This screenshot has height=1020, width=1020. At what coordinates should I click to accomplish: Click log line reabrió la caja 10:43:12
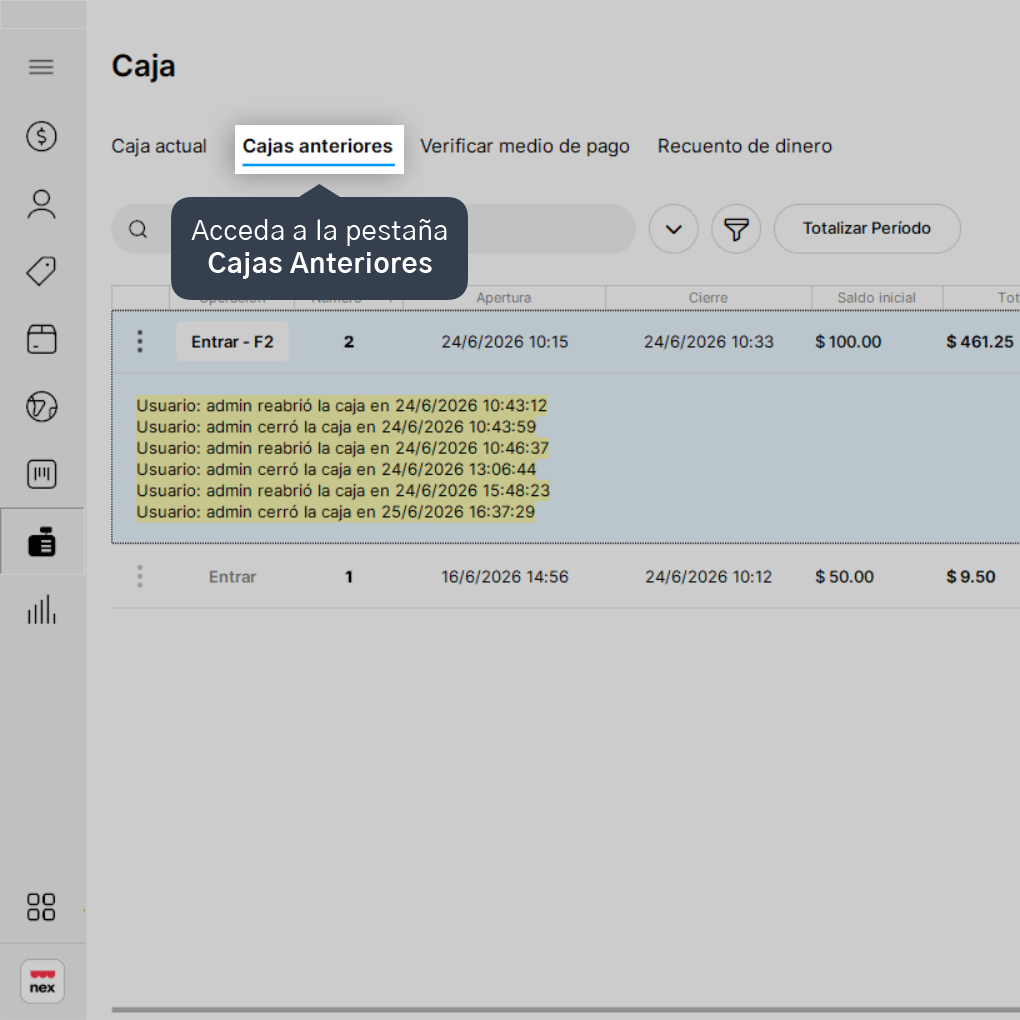342,405
